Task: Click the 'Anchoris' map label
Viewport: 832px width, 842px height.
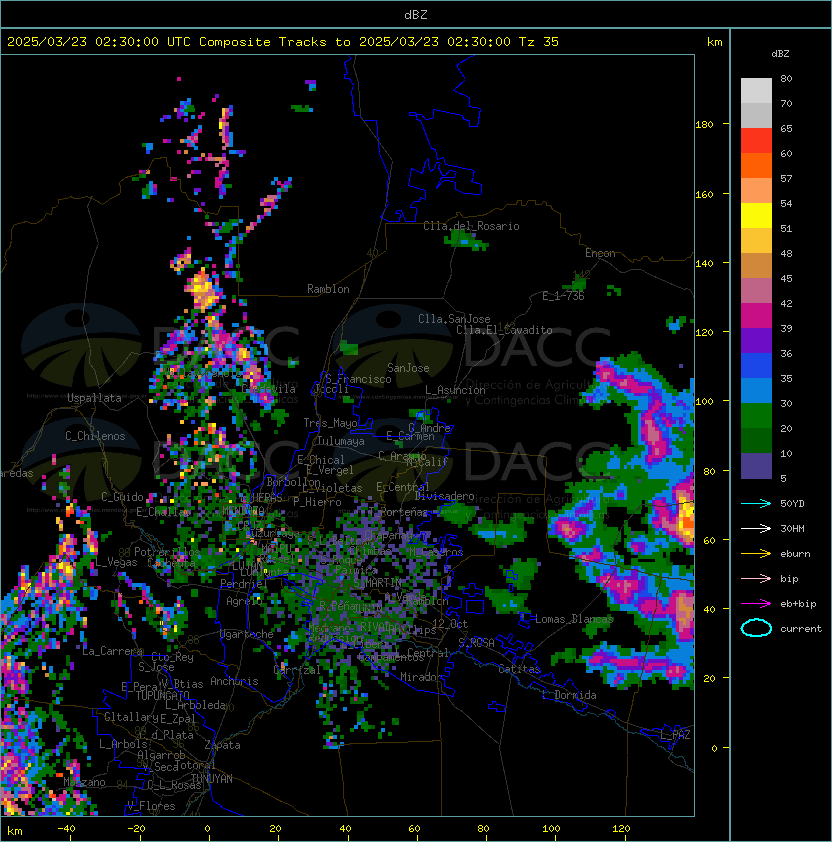Action: coord(234,681)
